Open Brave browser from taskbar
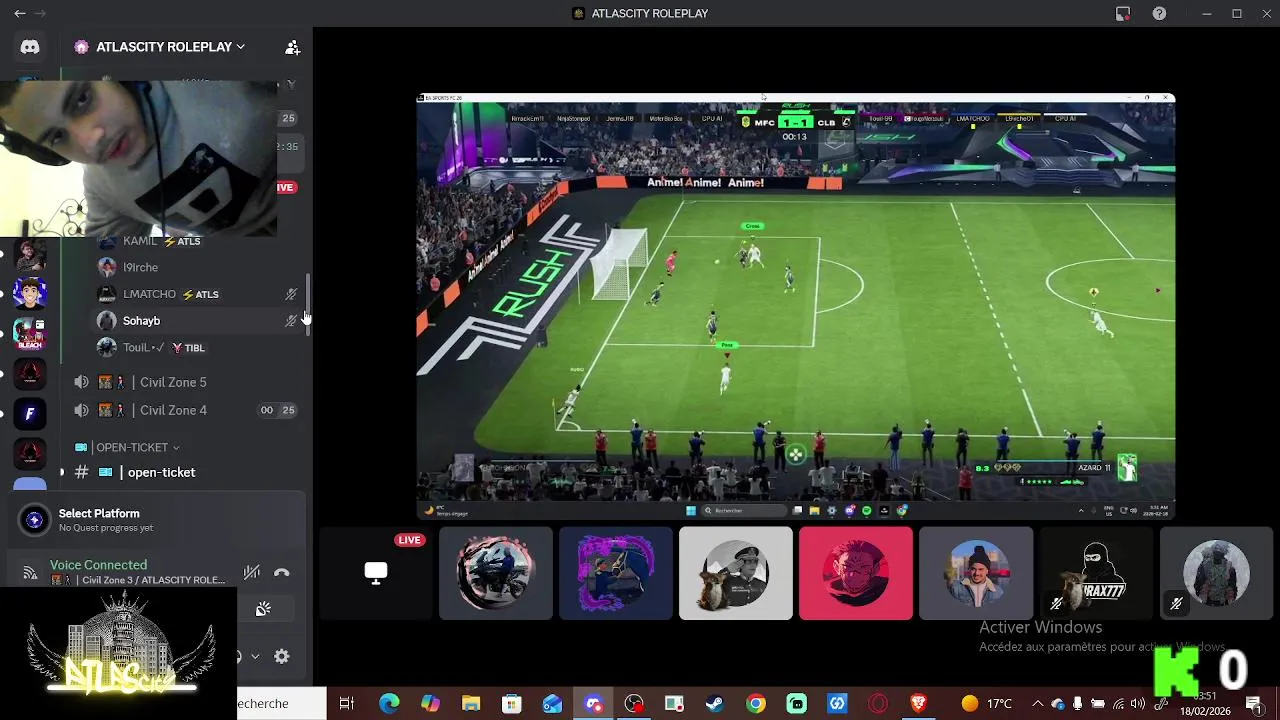The height and width of the screenshot is (720, 1280). [x=919, y=704]
